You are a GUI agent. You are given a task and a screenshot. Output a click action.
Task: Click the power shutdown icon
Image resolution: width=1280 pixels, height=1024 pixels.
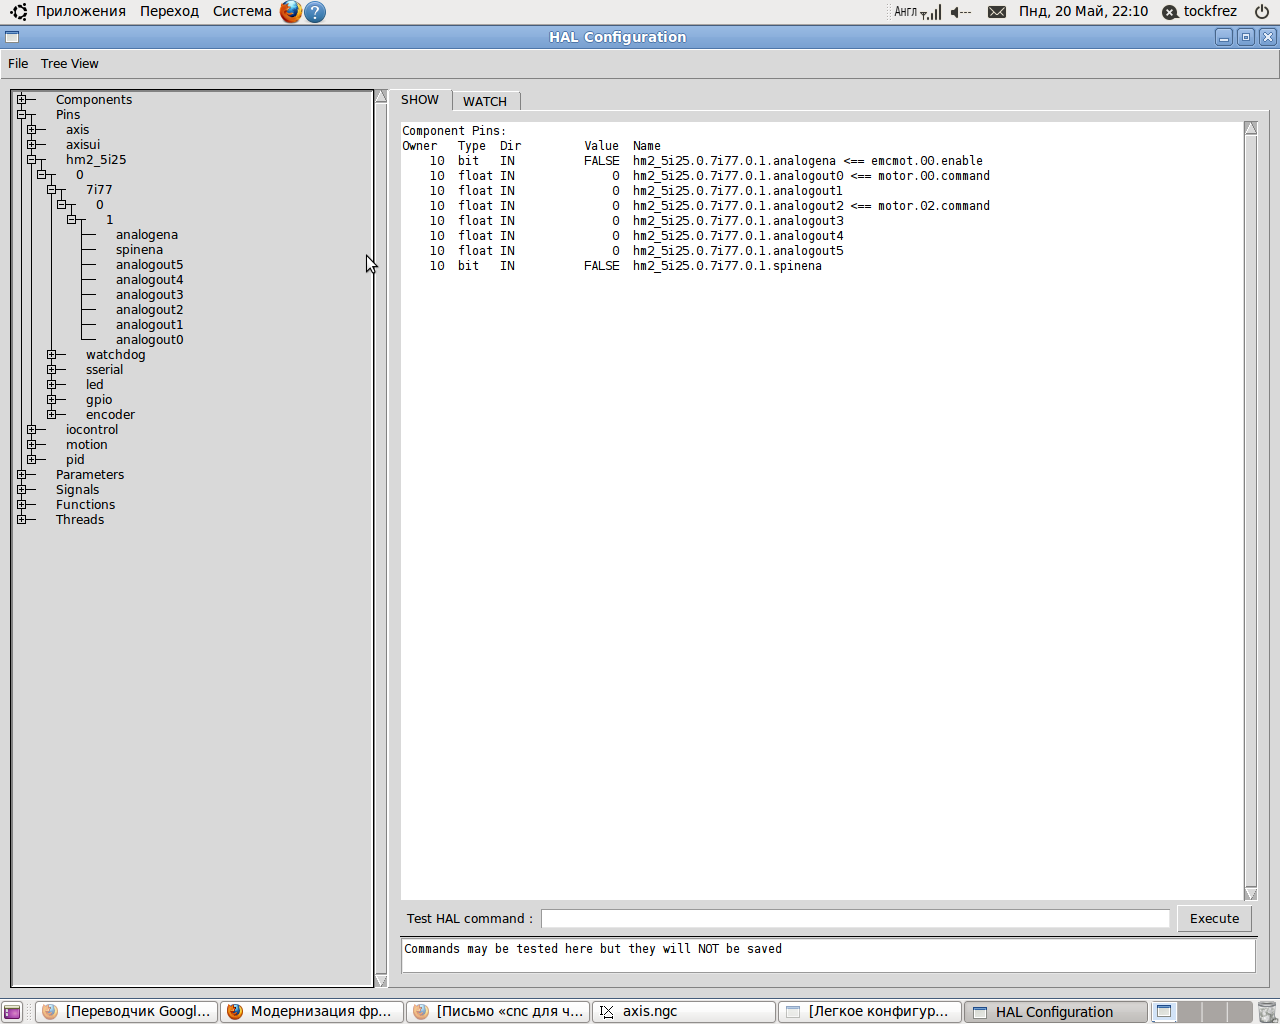(1262, 12)
